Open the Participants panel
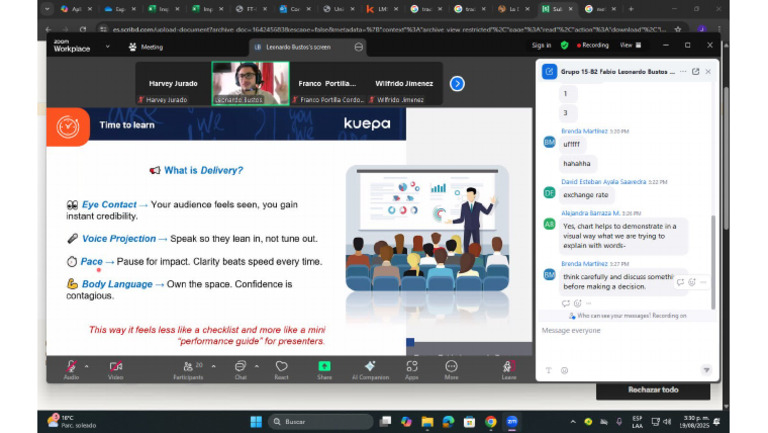Screen dimensions: 768x433 [189, 370]
